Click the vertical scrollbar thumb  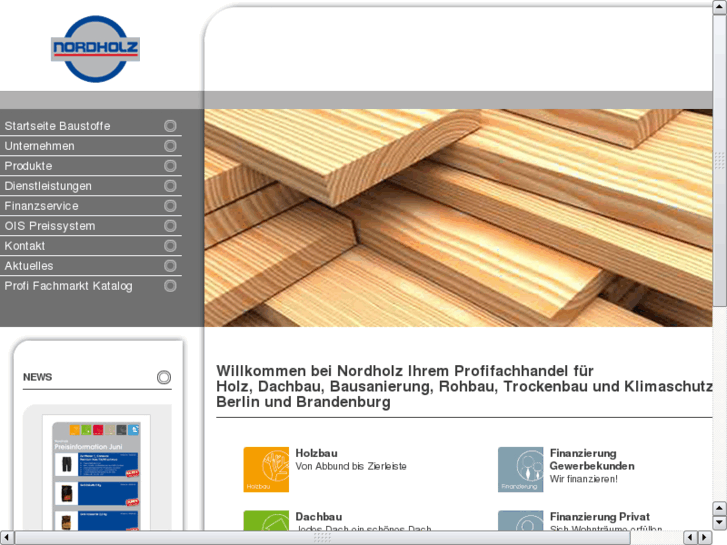[720, 160]
